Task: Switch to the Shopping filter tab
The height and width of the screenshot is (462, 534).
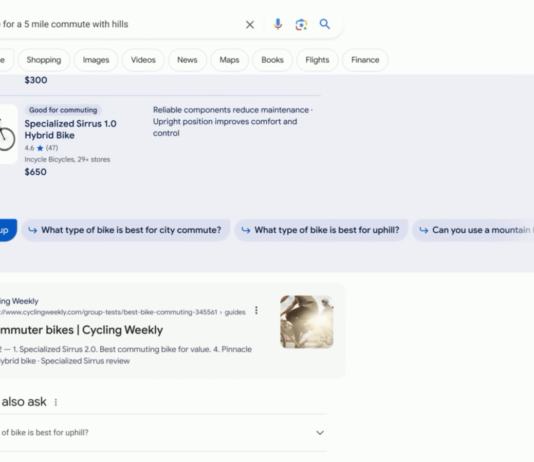Action: pos(44,60)
